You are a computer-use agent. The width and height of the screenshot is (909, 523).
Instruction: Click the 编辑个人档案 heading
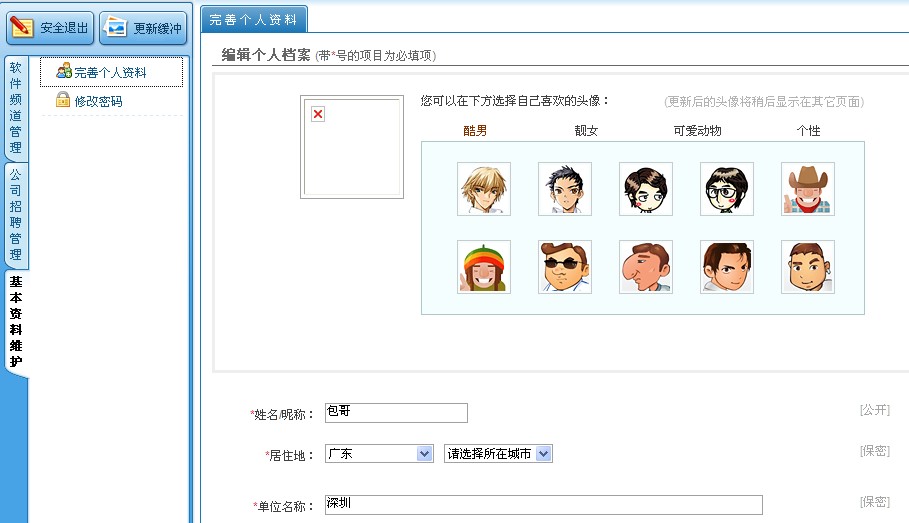266,55
